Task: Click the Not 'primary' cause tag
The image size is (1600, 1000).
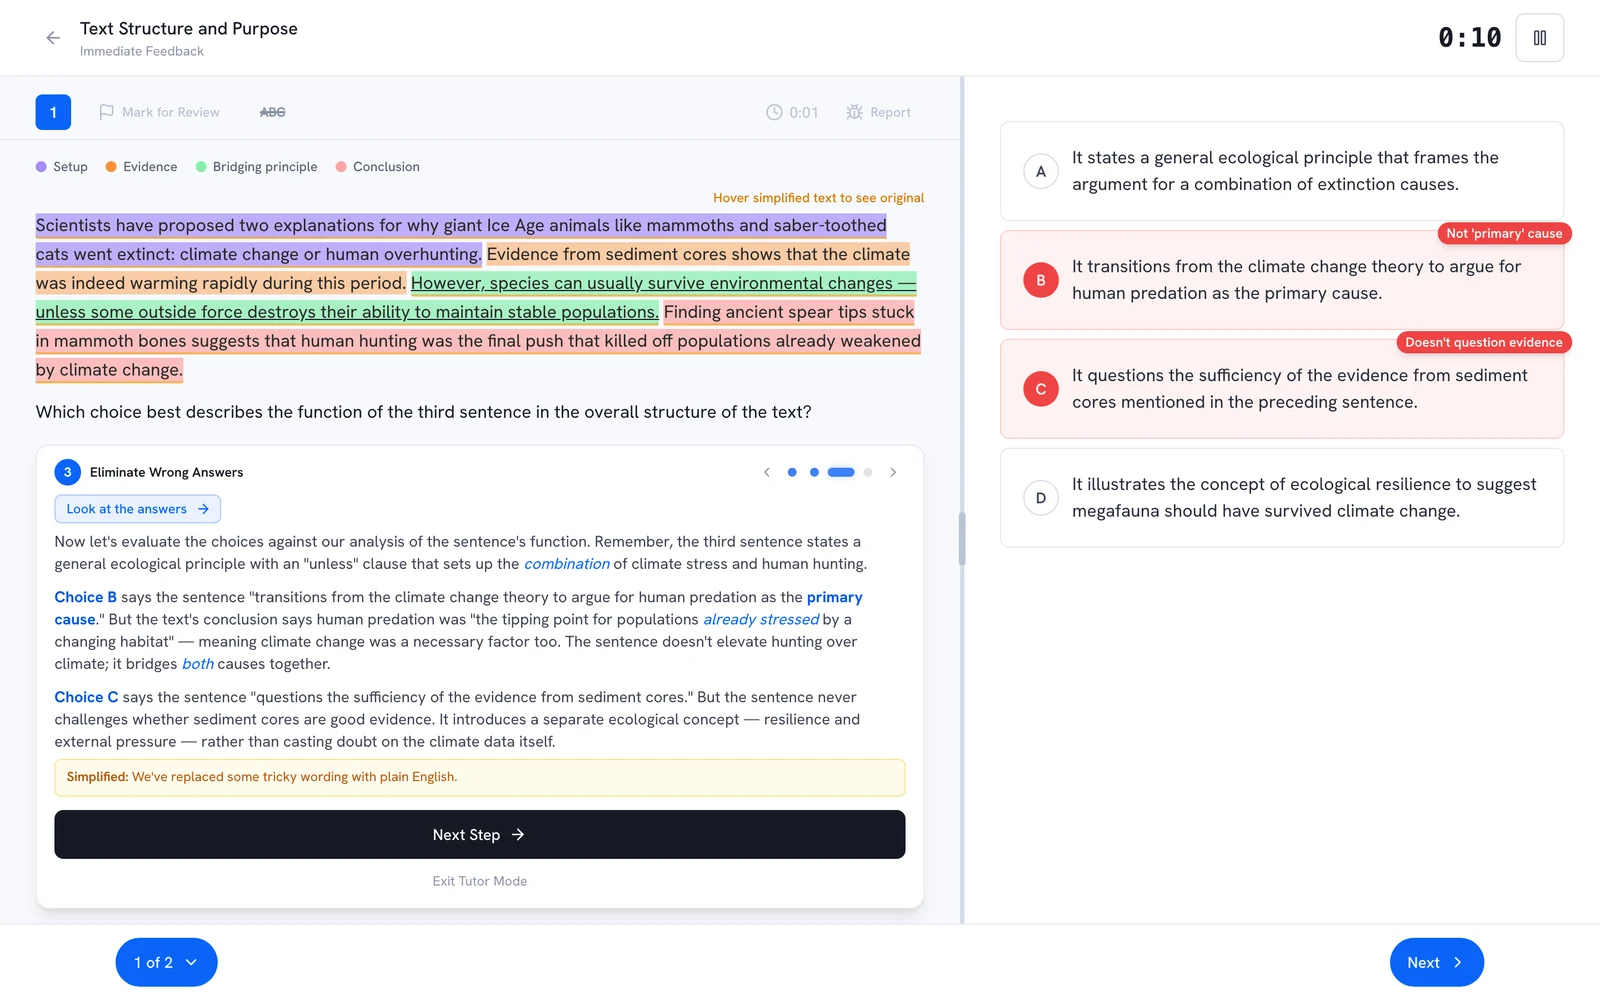Action: [x=1504, y=233]
